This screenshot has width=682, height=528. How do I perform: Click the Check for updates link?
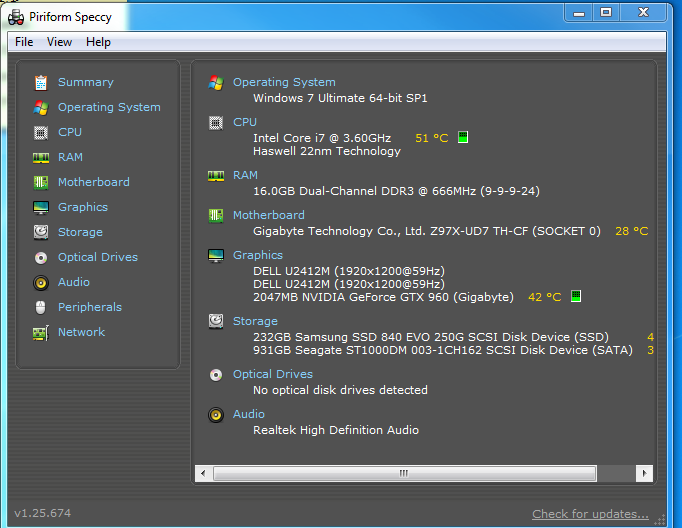[590, 514]
